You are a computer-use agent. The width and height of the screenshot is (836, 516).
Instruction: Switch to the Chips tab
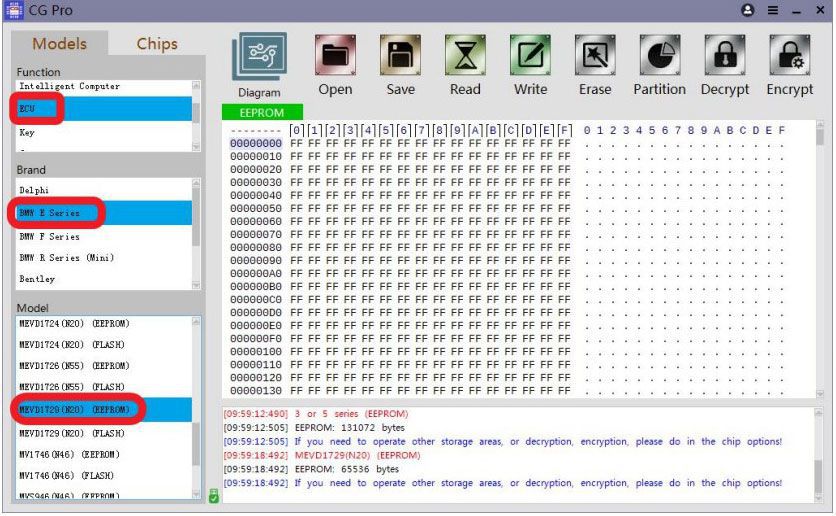(157, 44)
